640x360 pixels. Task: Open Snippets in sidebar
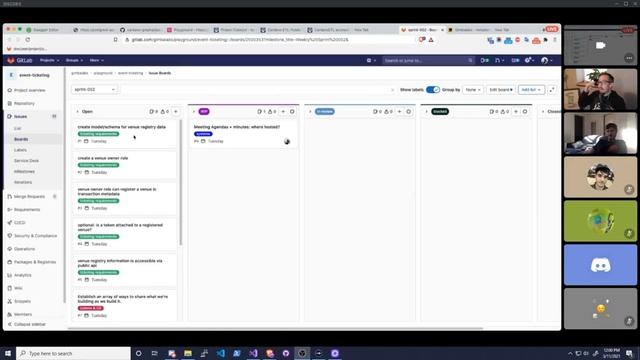click(22, 301)
